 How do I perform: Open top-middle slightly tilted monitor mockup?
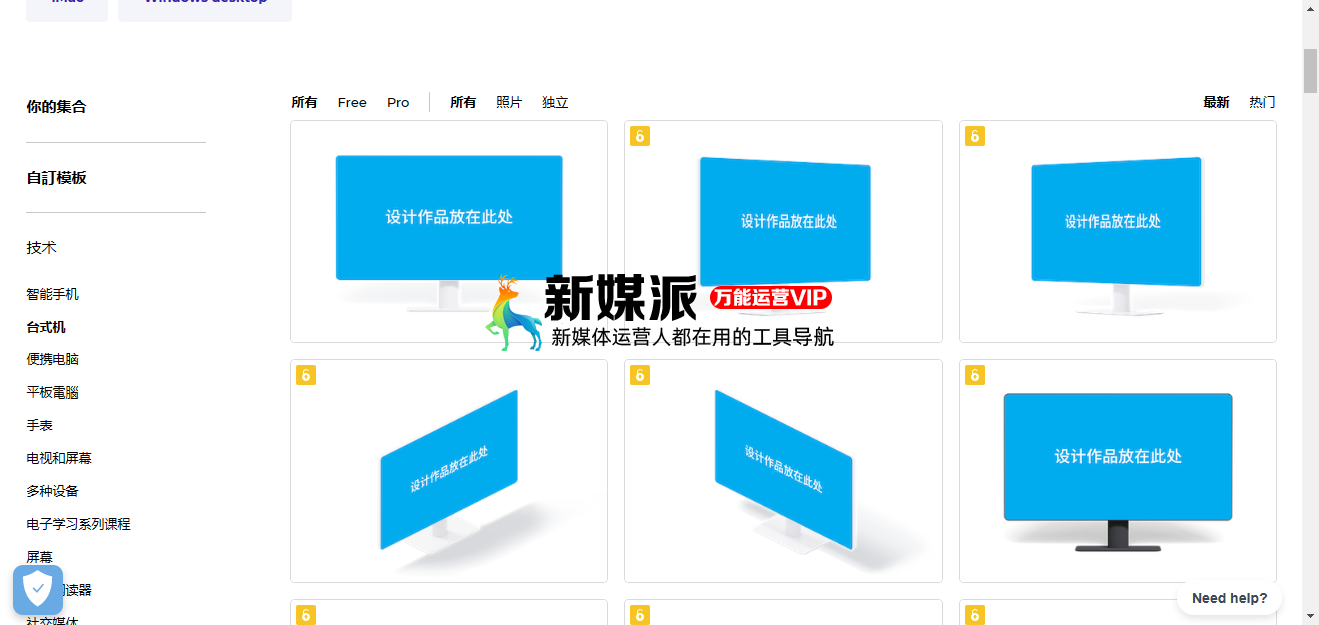click(783, 232)
